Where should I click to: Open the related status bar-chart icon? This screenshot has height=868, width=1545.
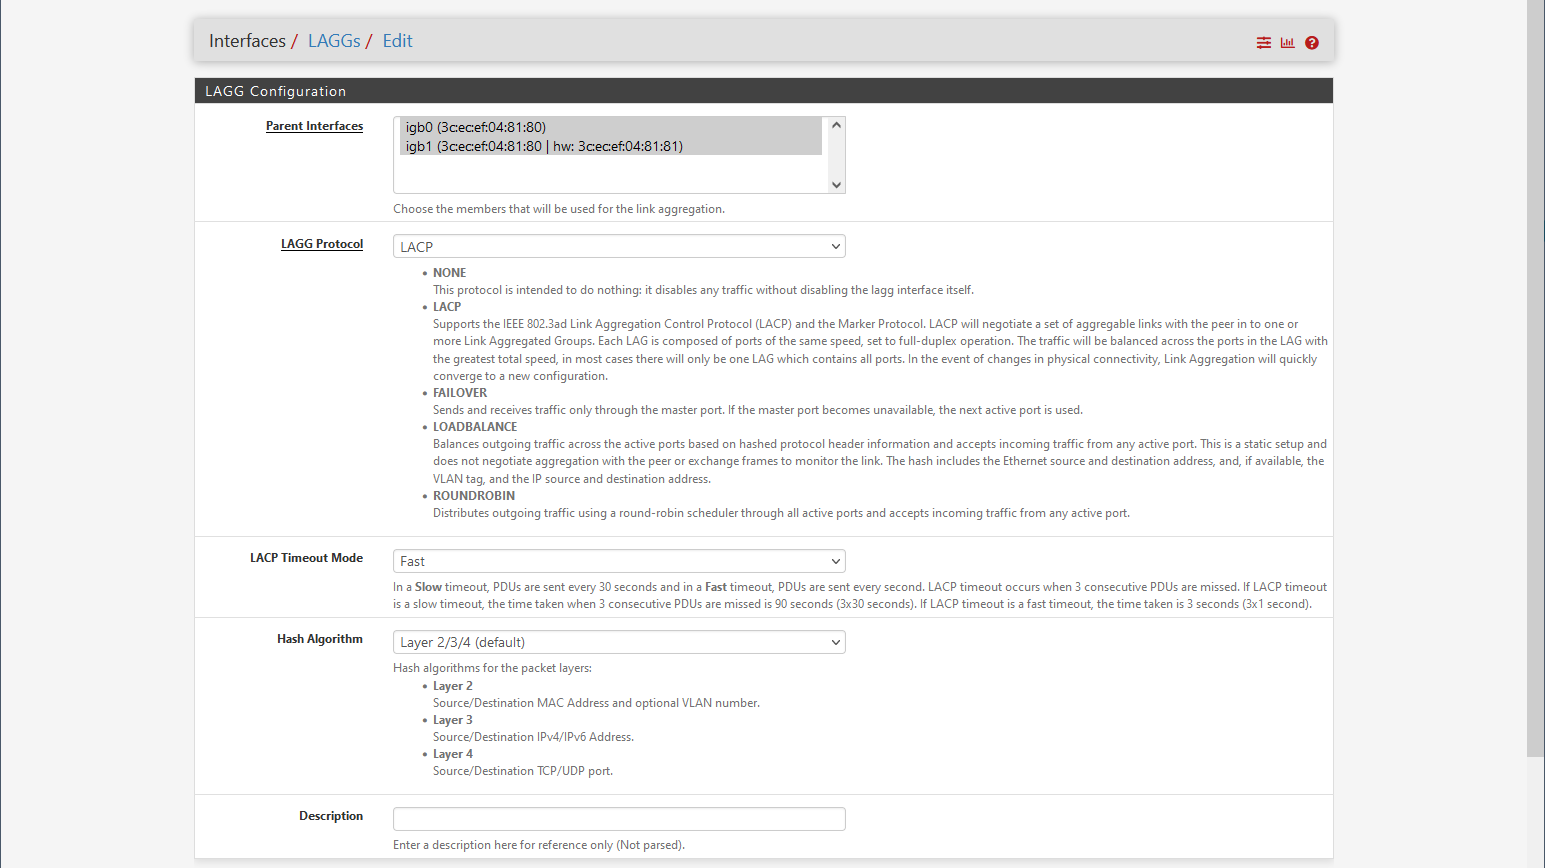tap(1288, 43)
